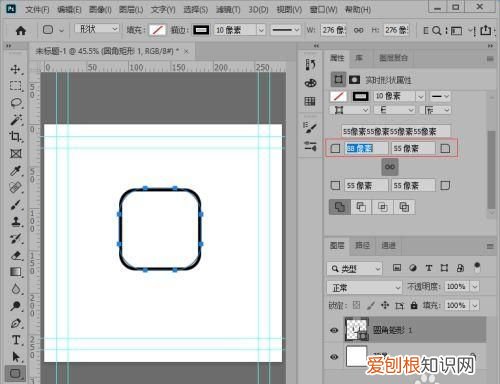Viewport: 500px width, 384px height.
Task: Open the Image menu
Action: 100,10
